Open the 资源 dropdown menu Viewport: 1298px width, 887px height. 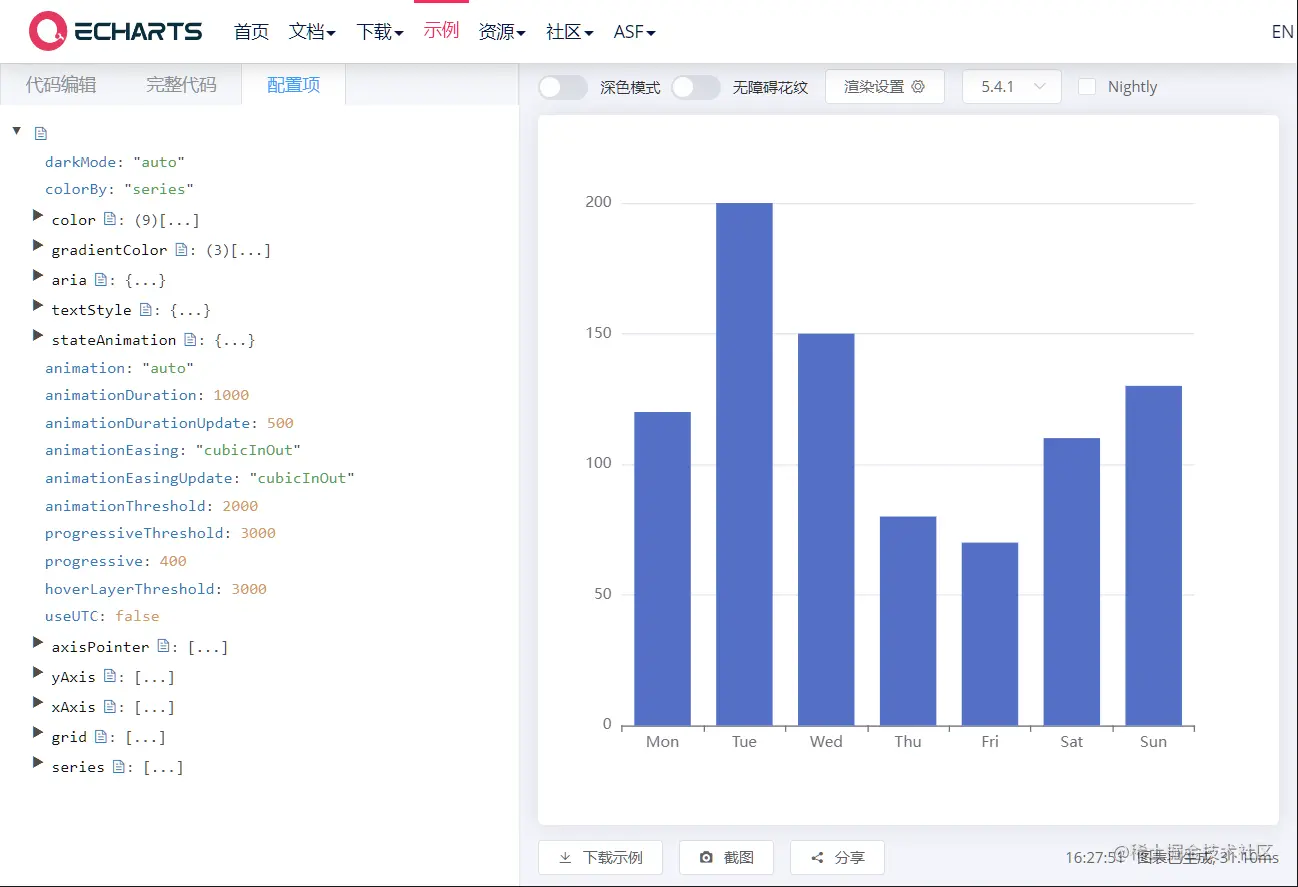point(502,32)
